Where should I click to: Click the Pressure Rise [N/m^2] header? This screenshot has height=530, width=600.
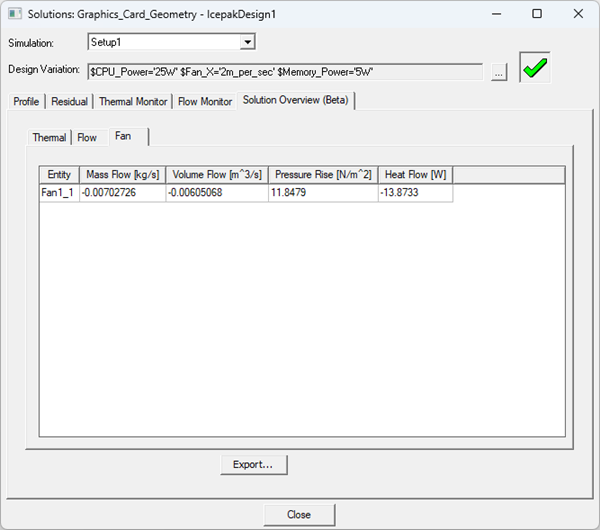click(323, 175)
